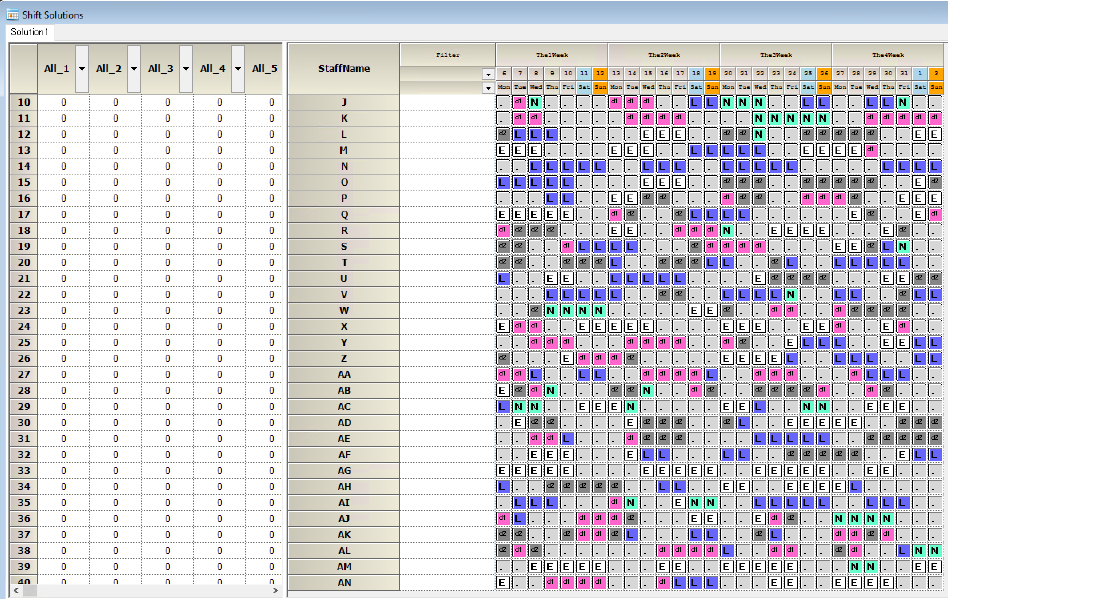Select the date 12 Sunday header cell
The height and width of the screenshot is (599, 1110).
coord(600,73)
